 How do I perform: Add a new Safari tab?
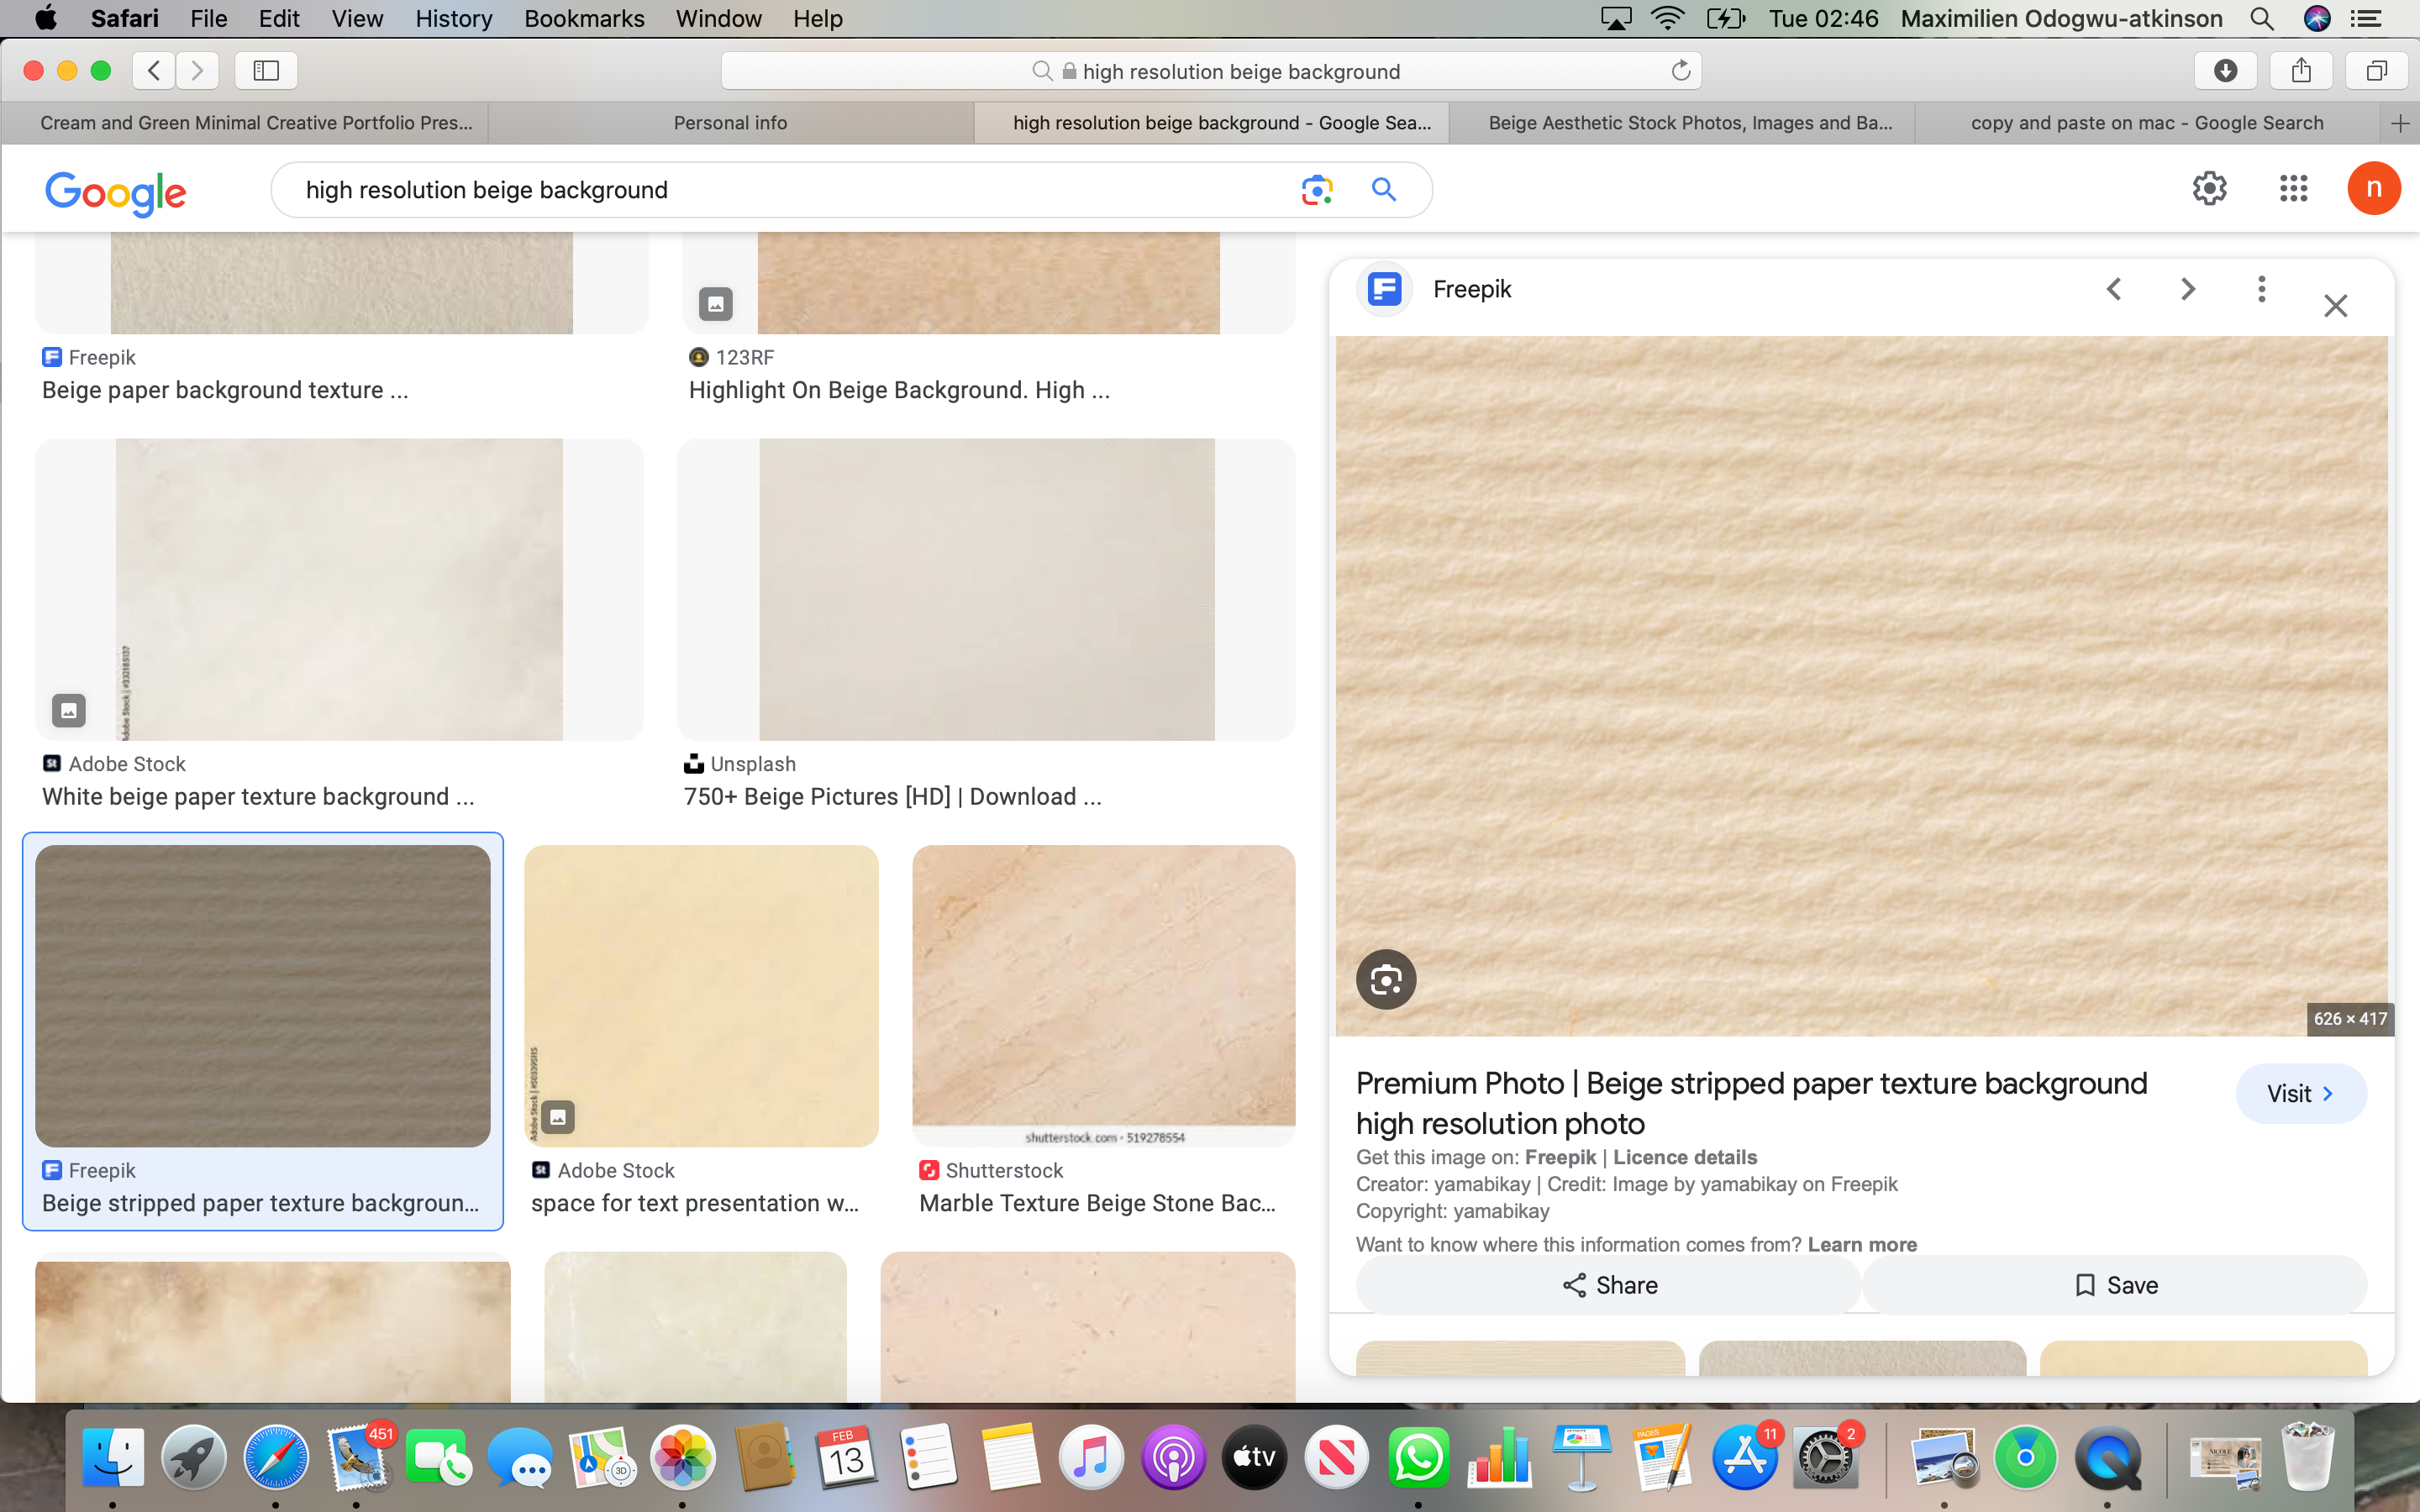pyautogui.click(x=2400, y=123)
